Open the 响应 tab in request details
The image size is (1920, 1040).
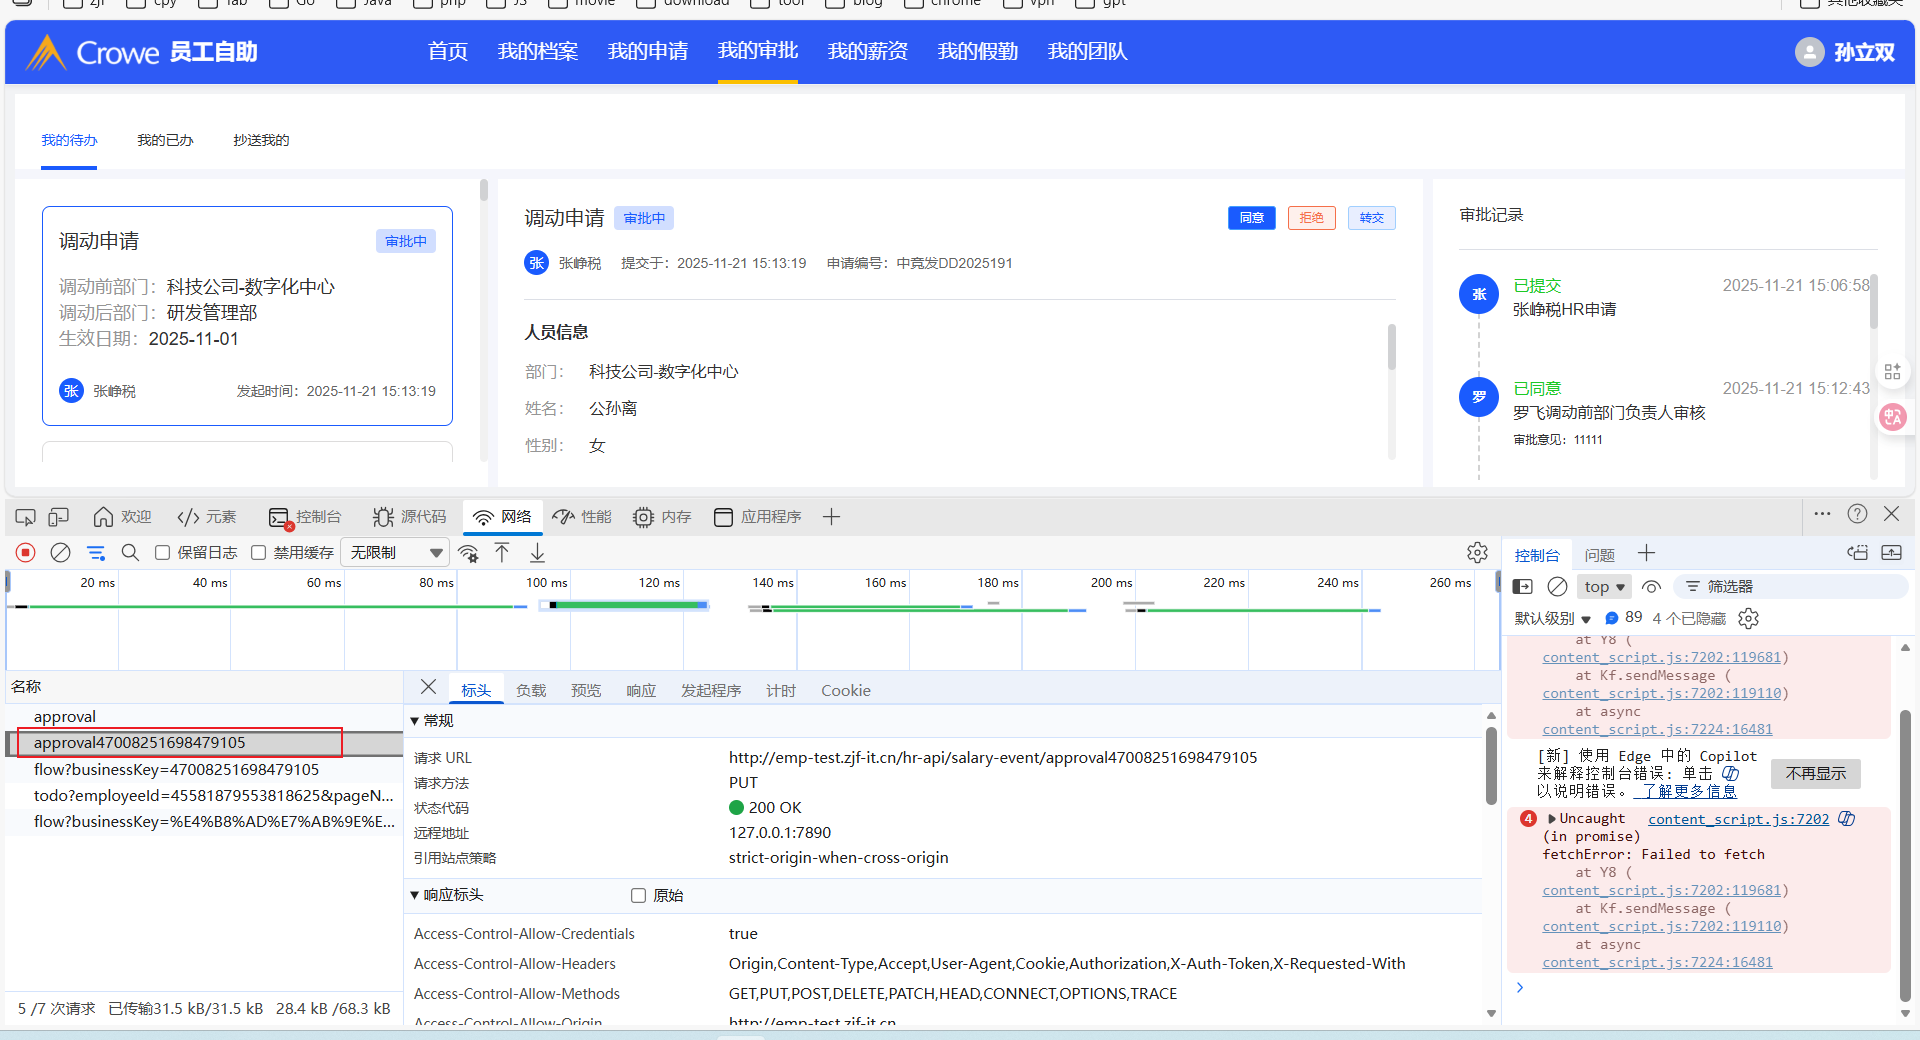click(641, 691)
